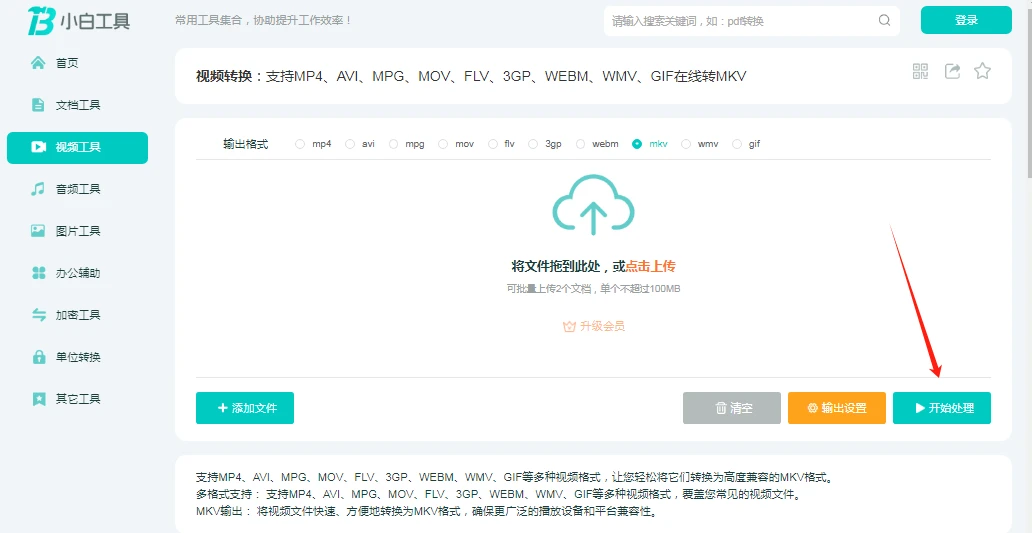Click the four-leaf icon beside 办公辅助
The width and height of the screenshot is (1032, 533).
tap(38, 273)
